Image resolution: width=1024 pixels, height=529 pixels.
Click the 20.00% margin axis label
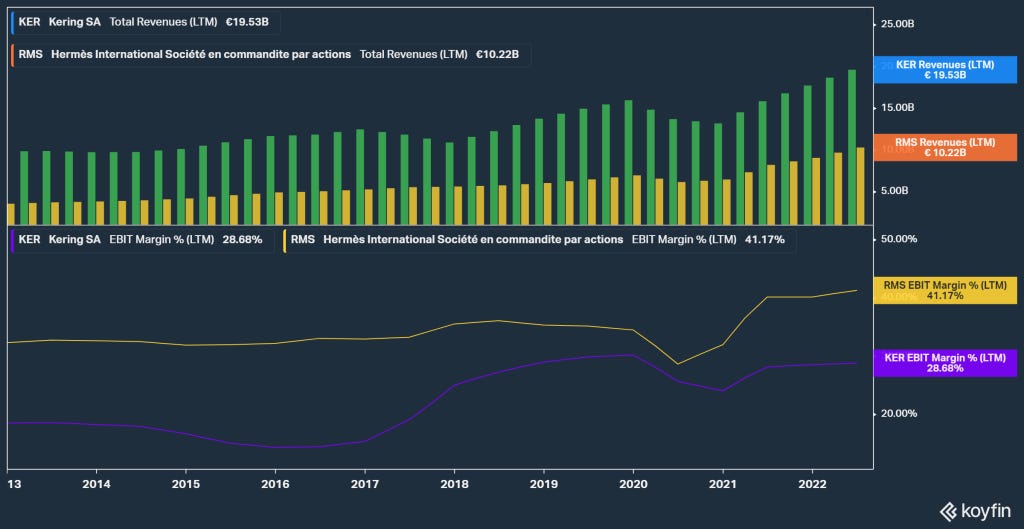[x=899, y=413]
